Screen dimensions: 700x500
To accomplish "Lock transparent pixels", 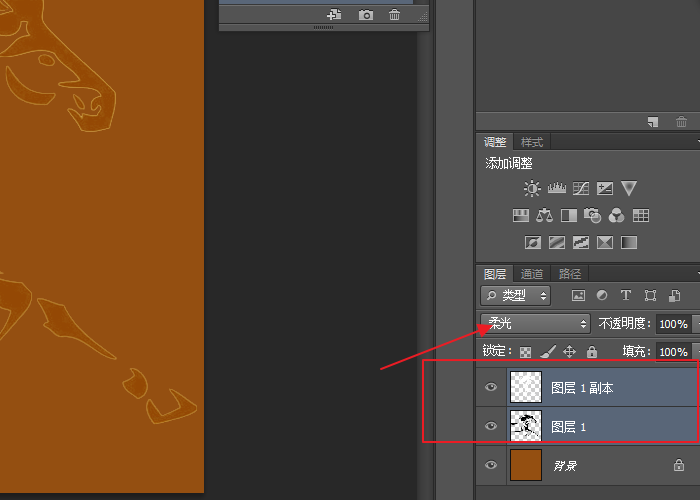I will [x=525, y=352].
